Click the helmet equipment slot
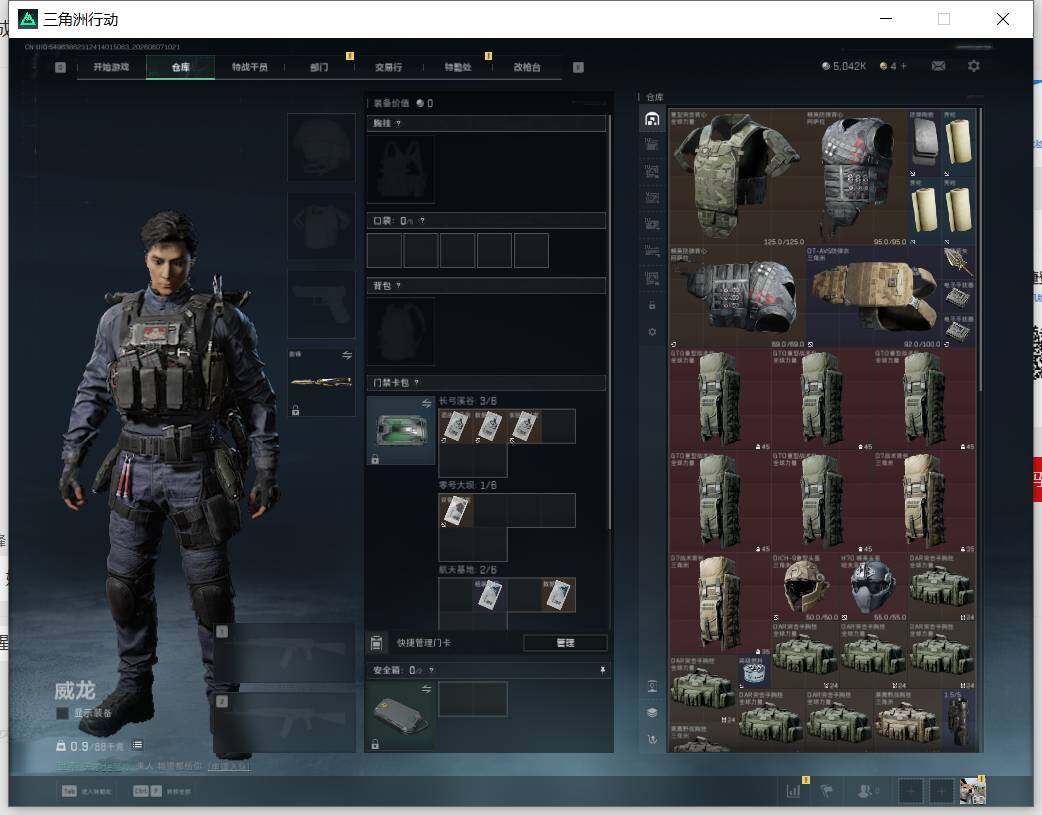 point(321,148)
